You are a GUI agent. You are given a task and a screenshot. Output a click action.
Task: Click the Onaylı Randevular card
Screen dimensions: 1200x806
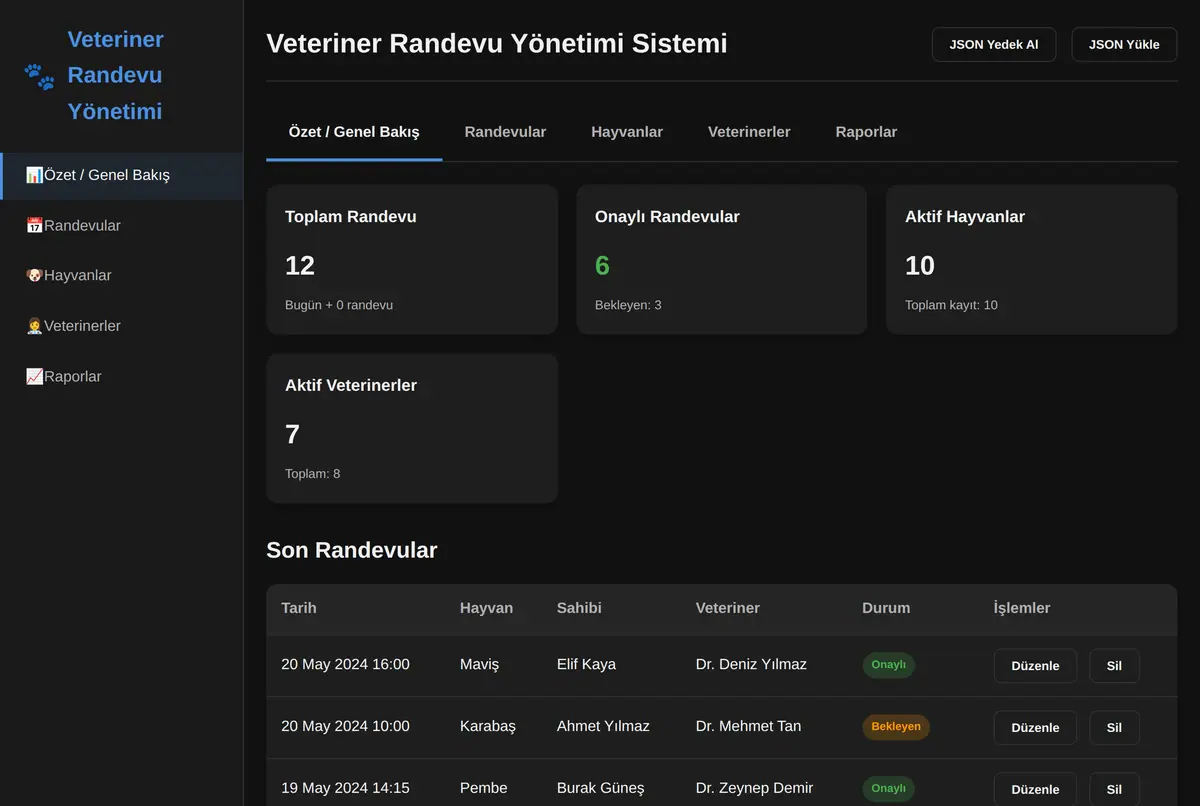tap(722, 259)
